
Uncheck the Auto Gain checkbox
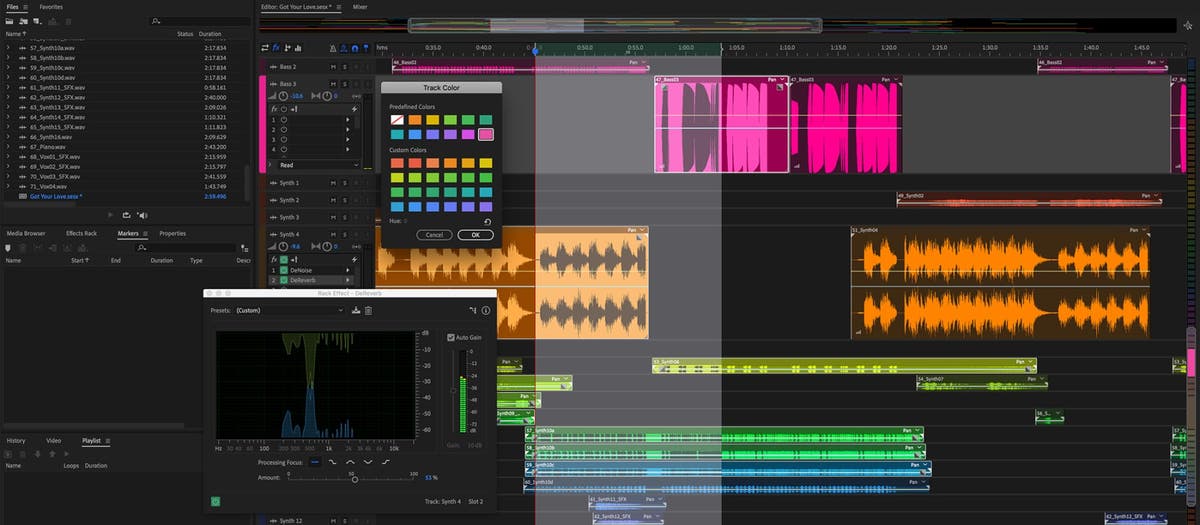[451, 337]
